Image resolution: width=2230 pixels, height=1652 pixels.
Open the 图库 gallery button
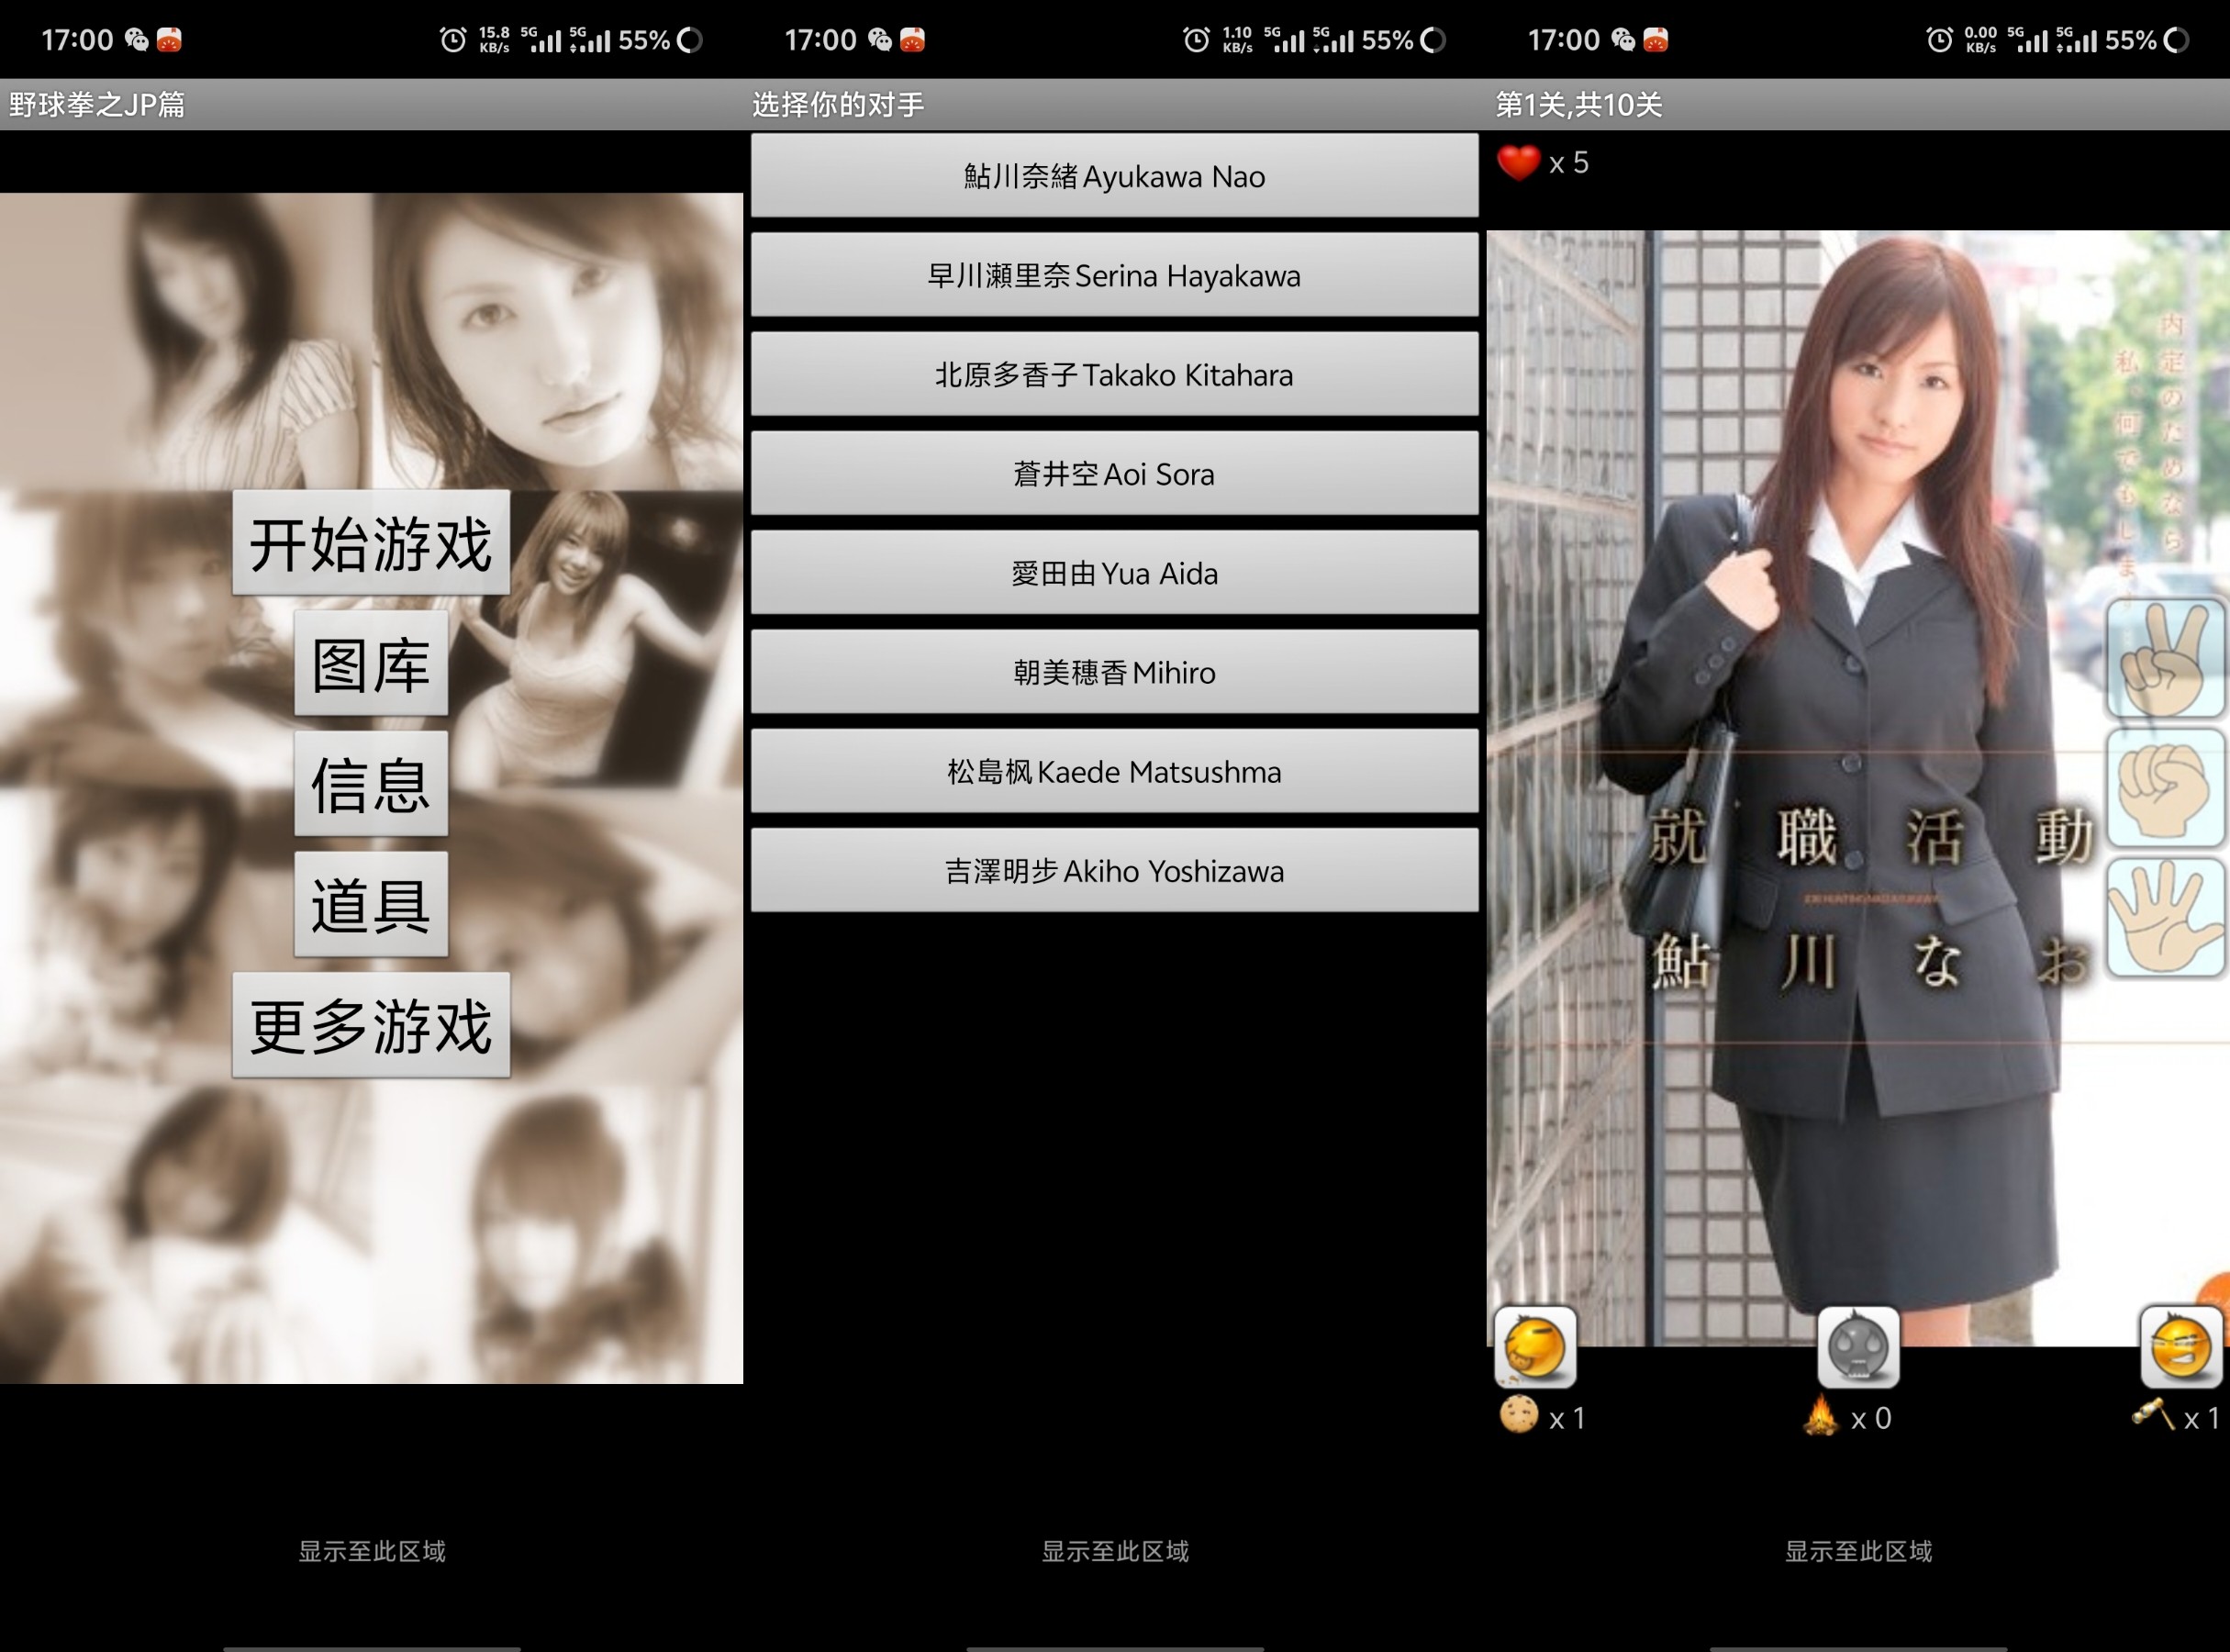(371, 664)
